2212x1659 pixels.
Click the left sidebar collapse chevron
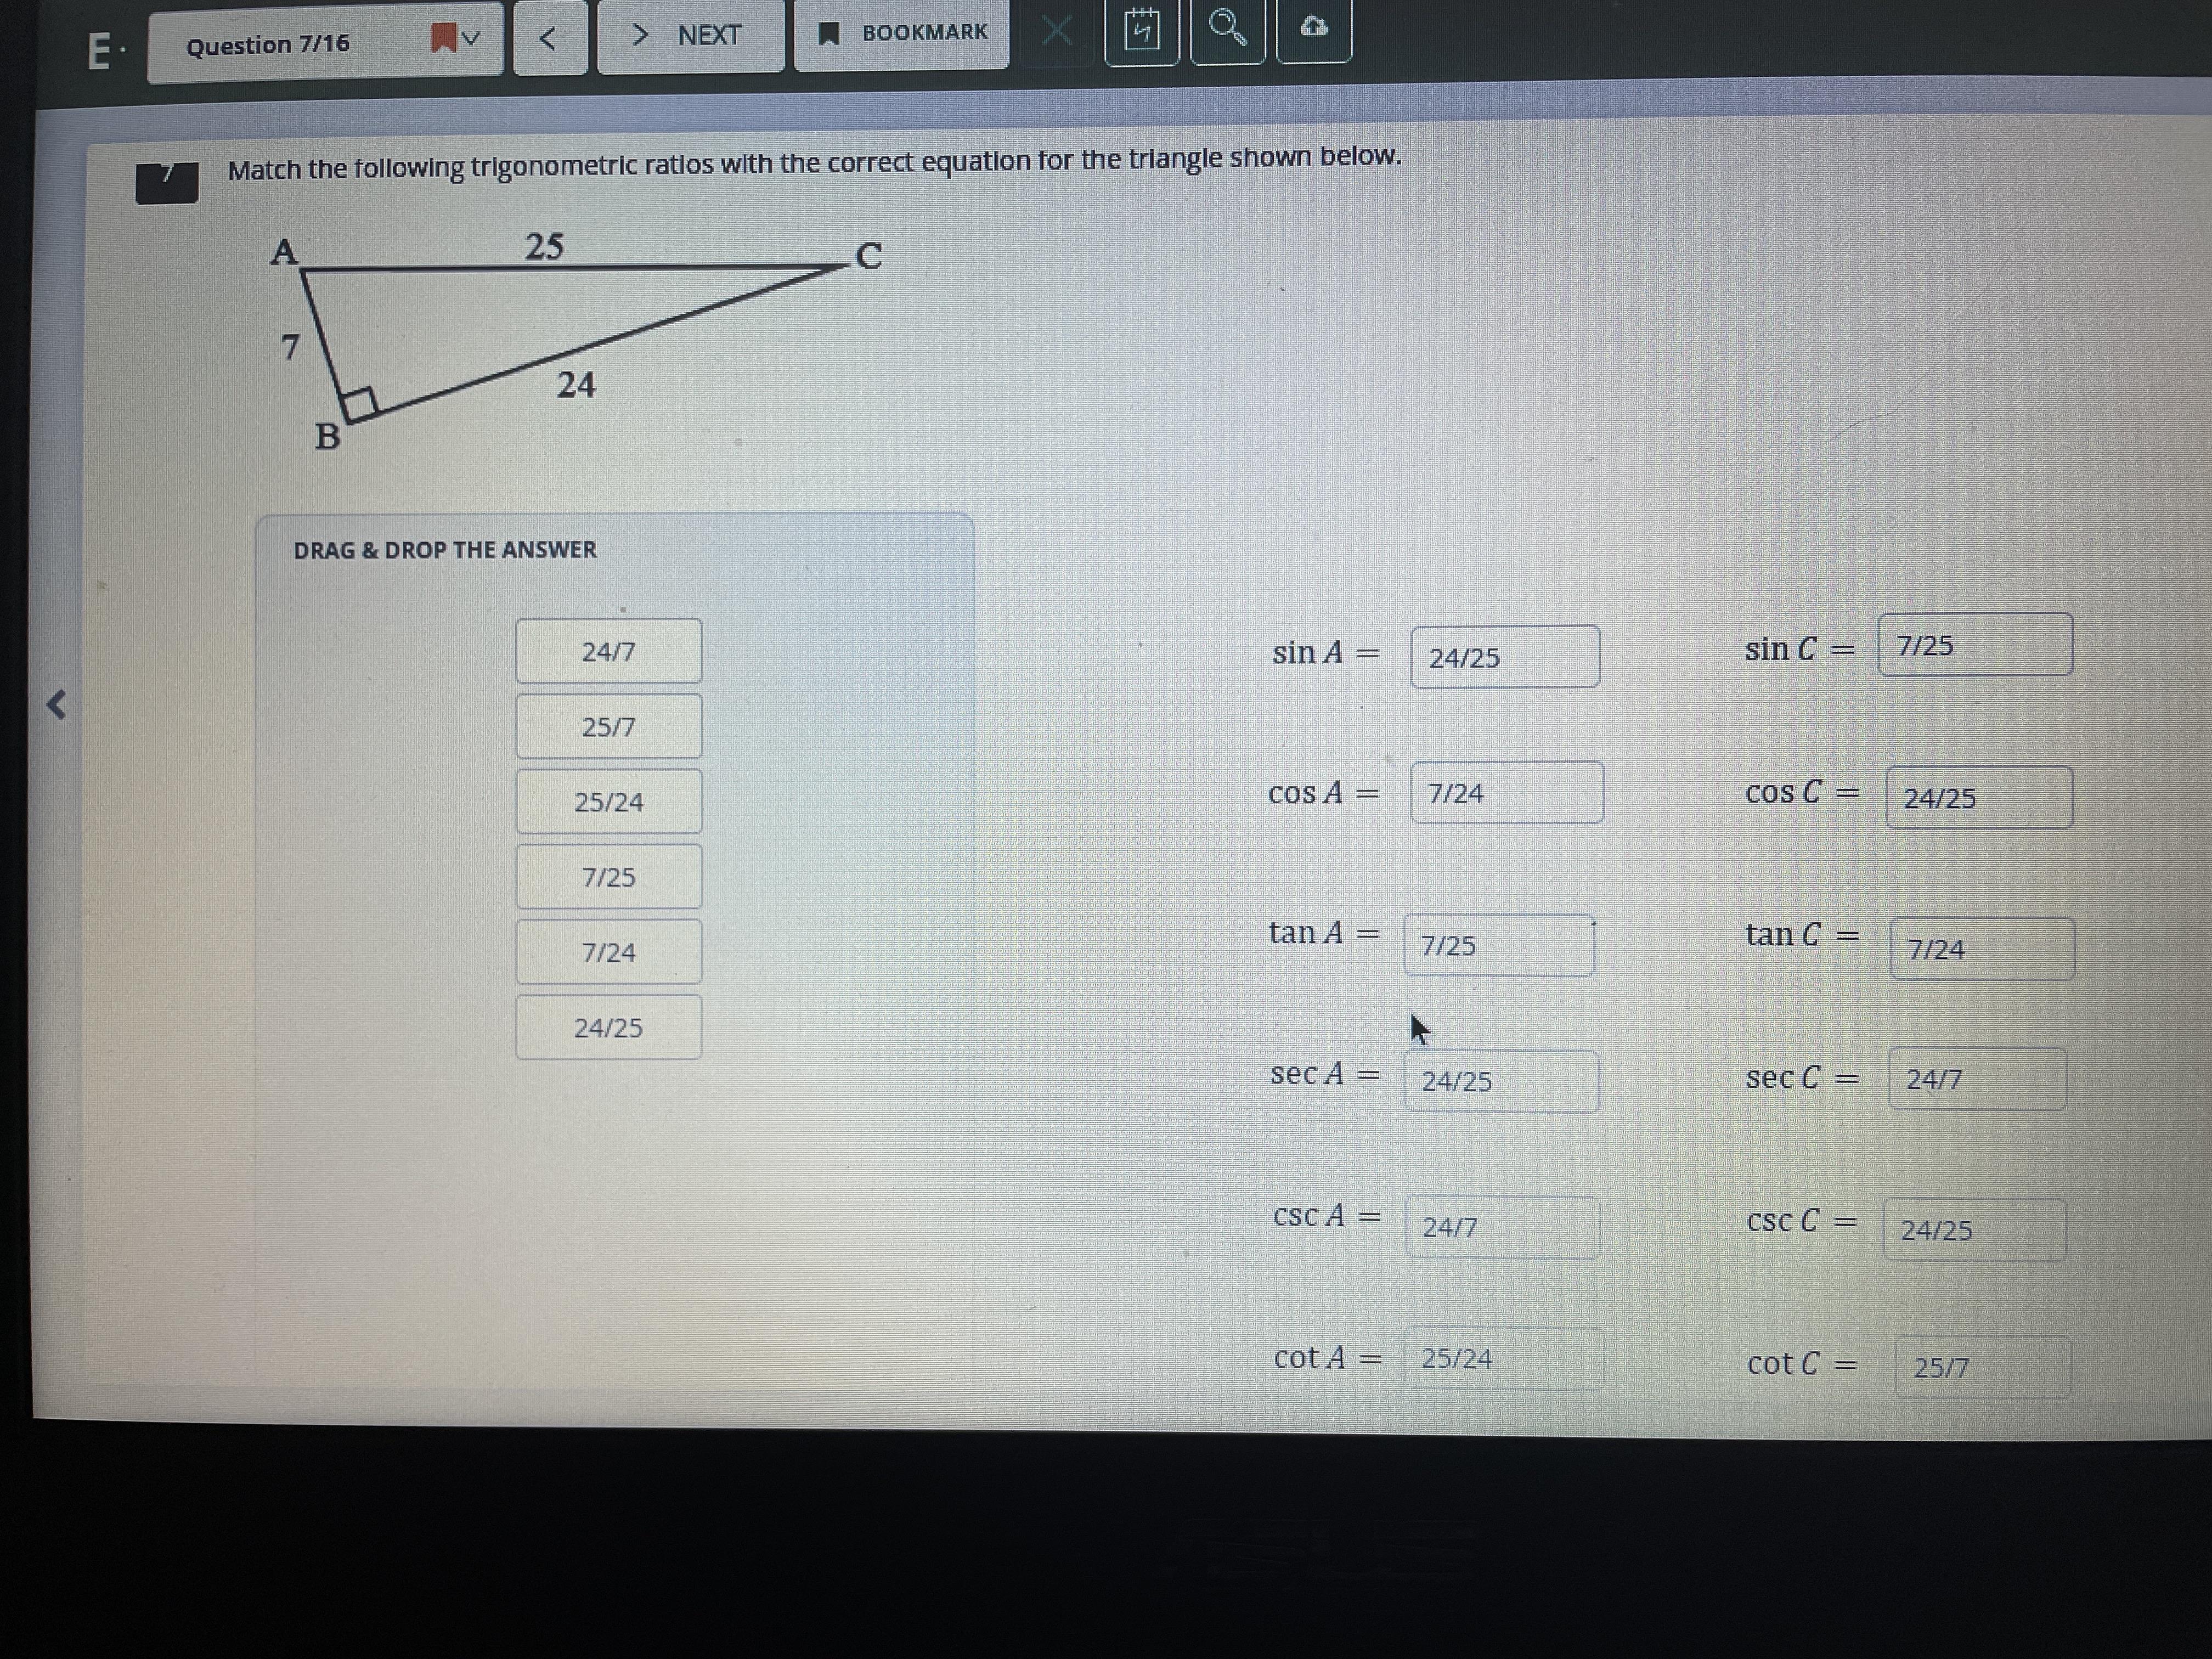[x=57, y=705]
